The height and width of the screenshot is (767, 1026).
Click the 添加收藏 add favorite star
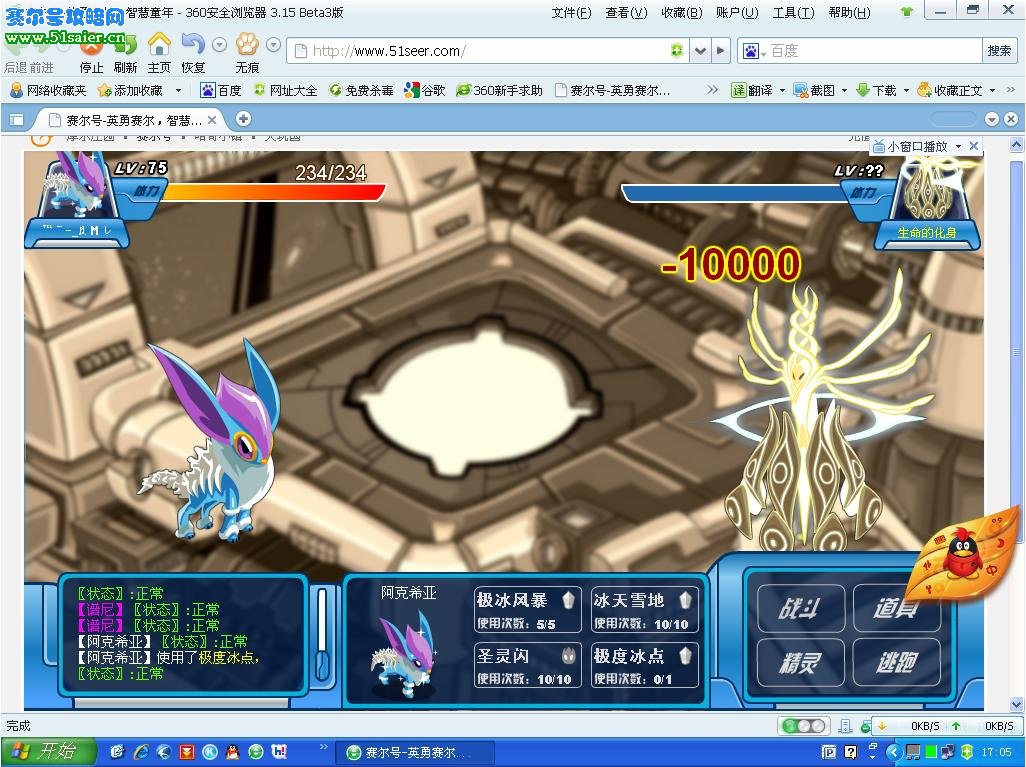(130, 90)
